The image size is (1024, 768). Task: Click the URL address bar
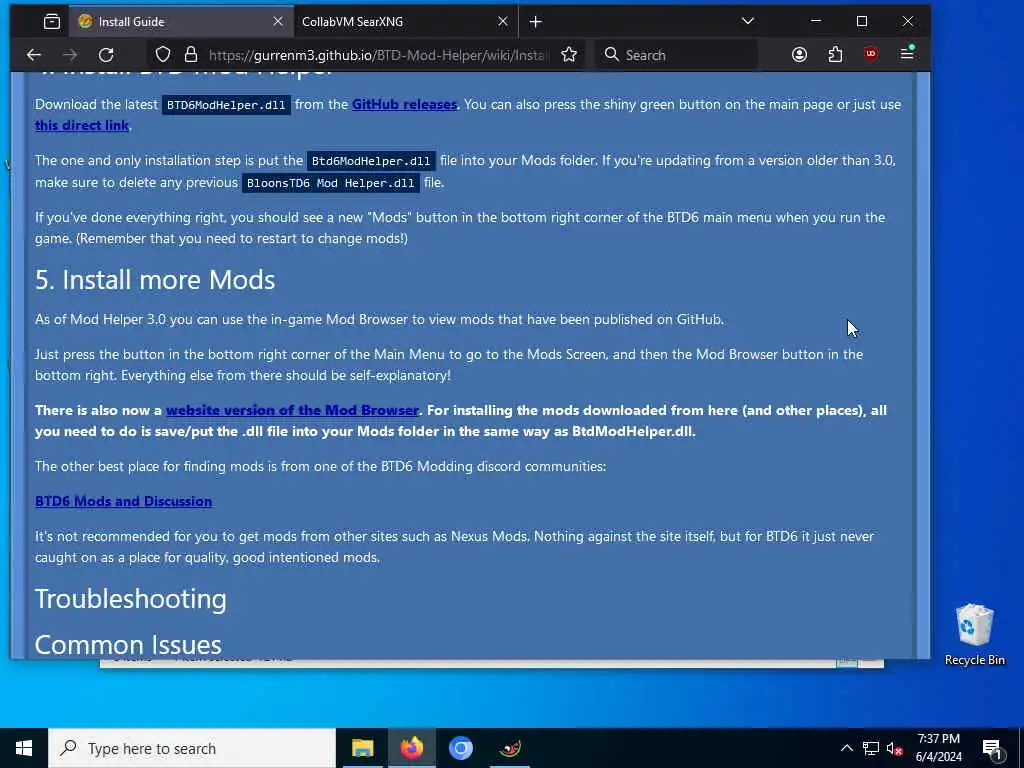point(377,55)
